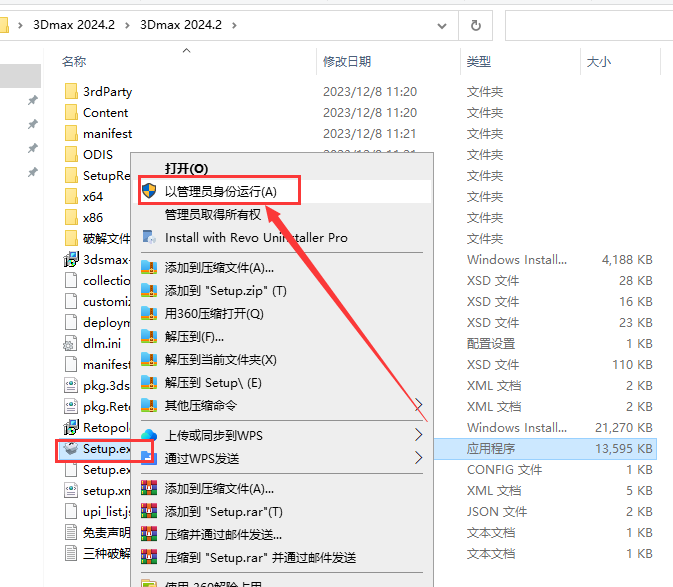Screen dimensions: 673x587
Task: Select the x86 folder icon
Action: tap(71, 218)
